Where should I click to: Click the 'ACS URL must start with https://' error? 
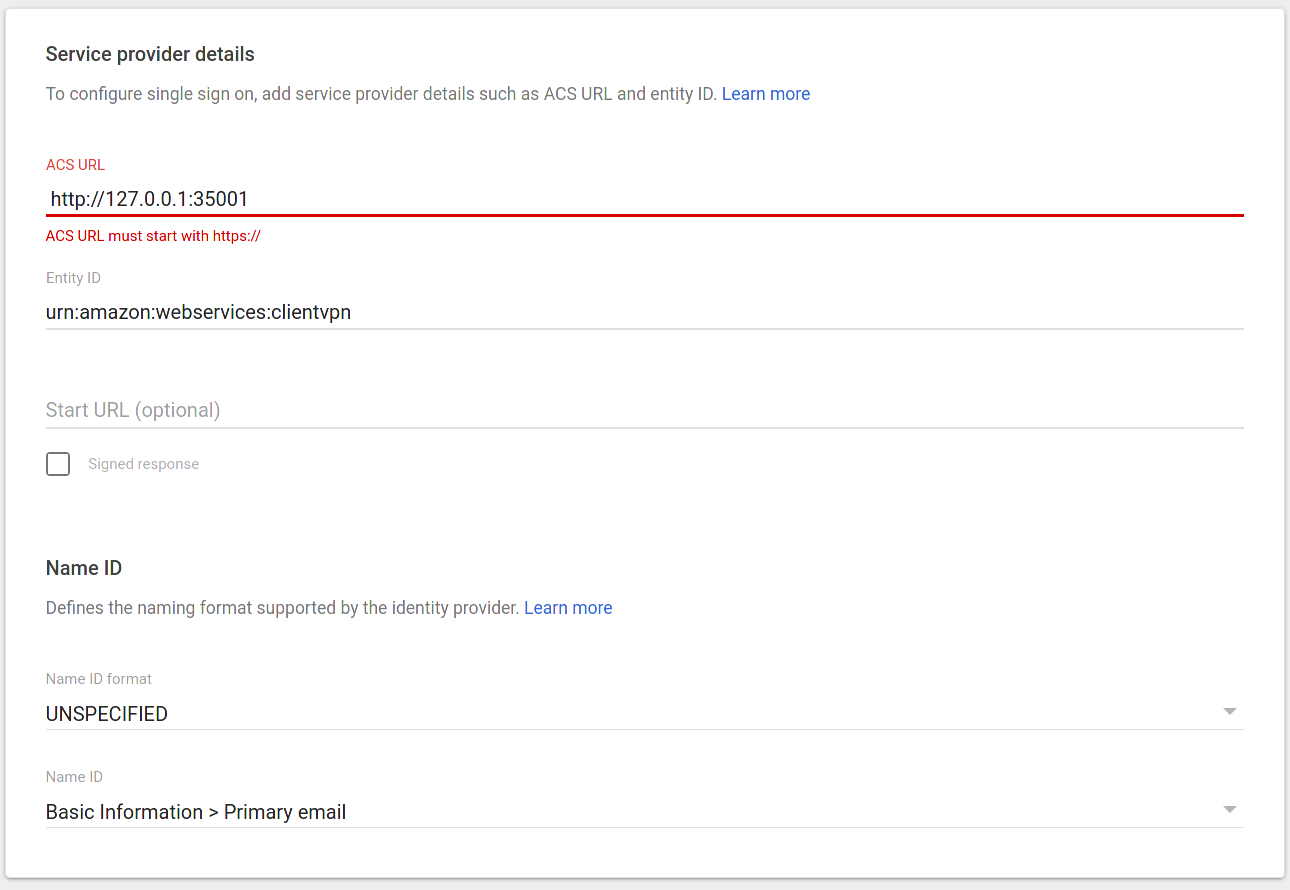[153, 236]
